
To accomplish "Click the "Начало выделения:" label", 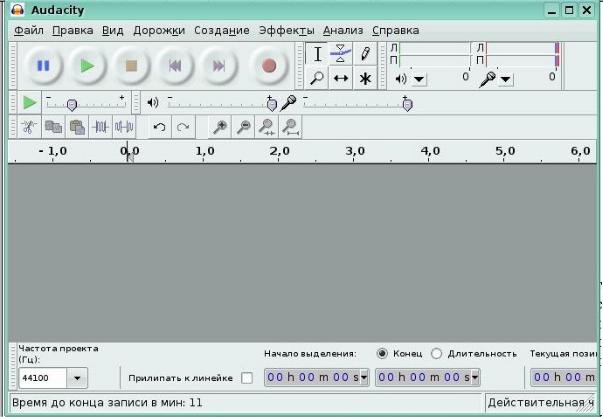I will tap(310, 354).
